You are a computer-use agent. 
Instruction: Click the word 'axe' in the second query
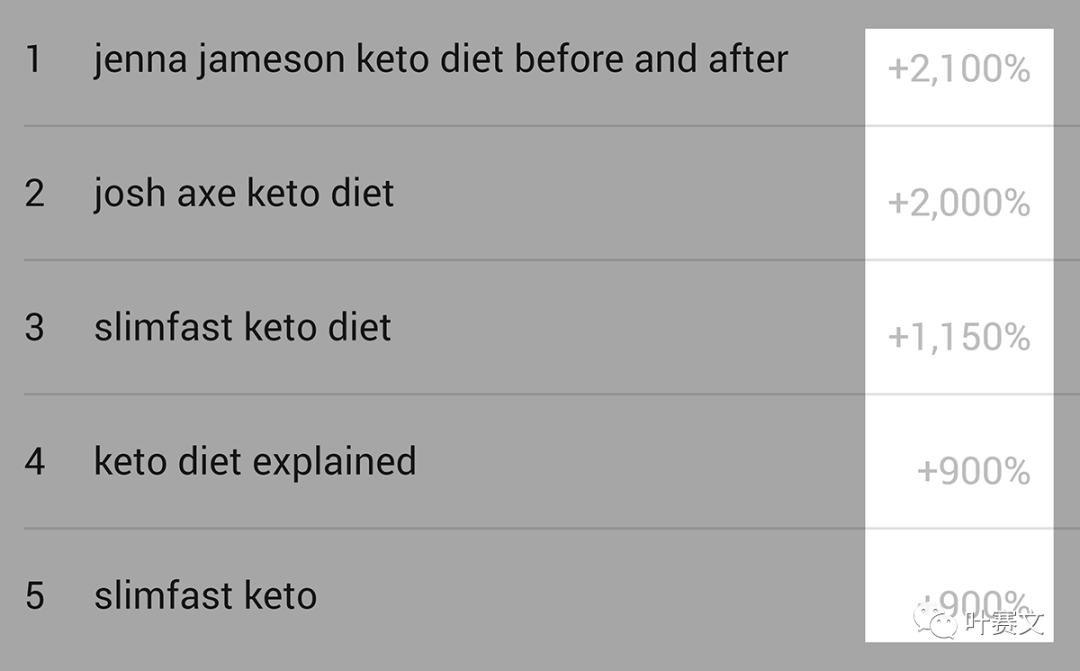point(207,194)
